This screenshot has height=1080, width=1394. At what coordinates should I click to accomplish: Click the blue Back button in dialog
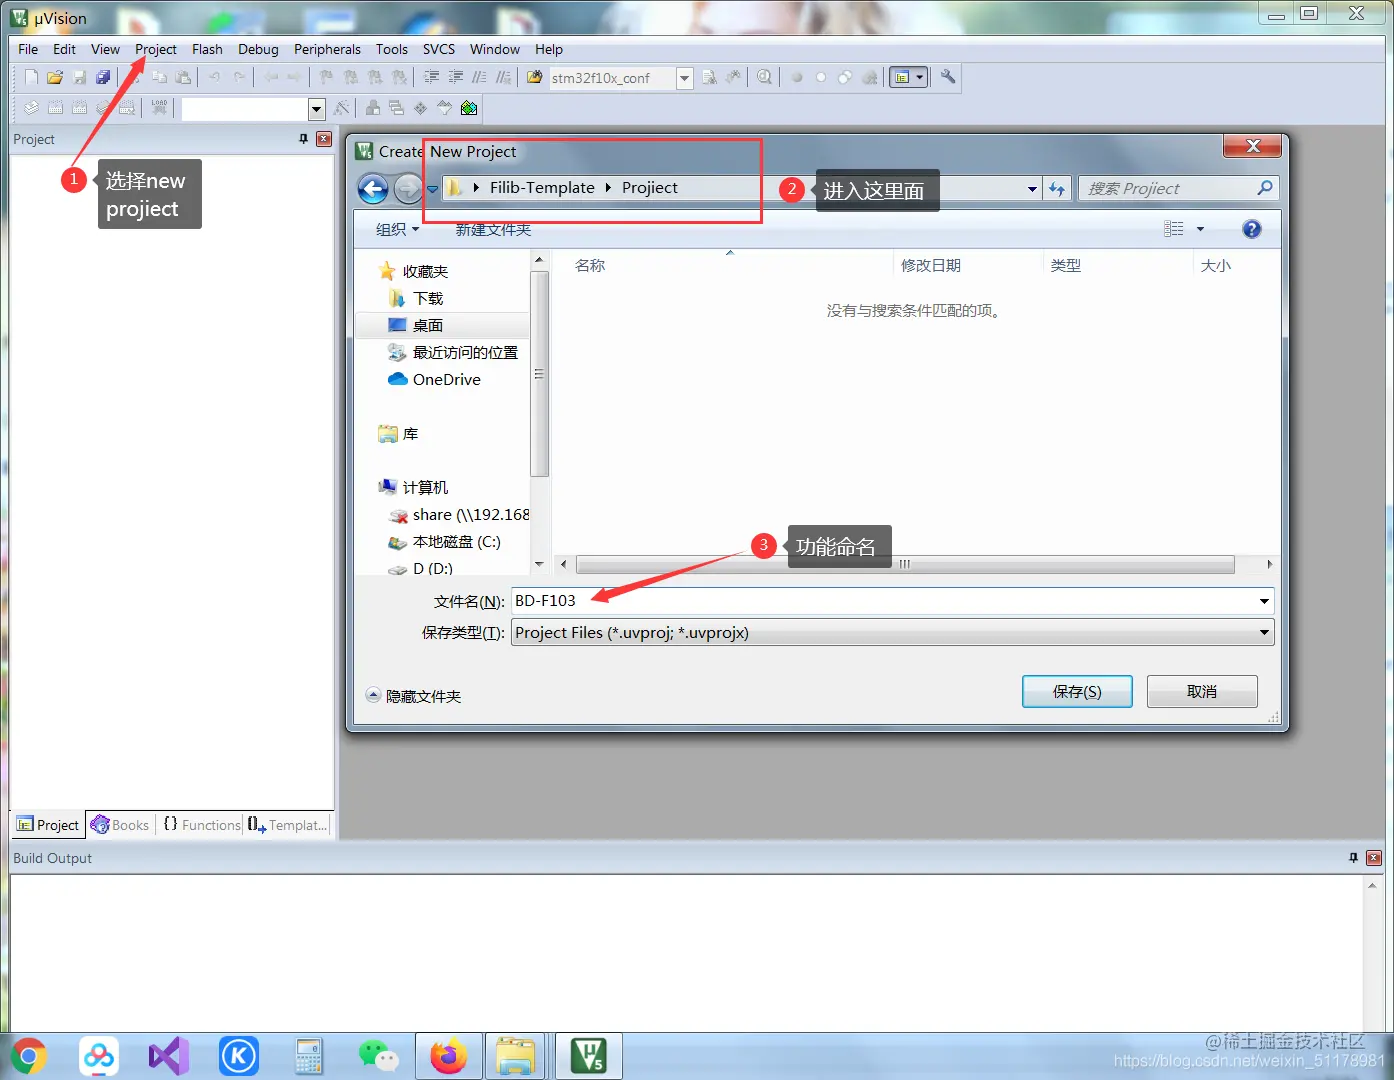coord(373,188)
